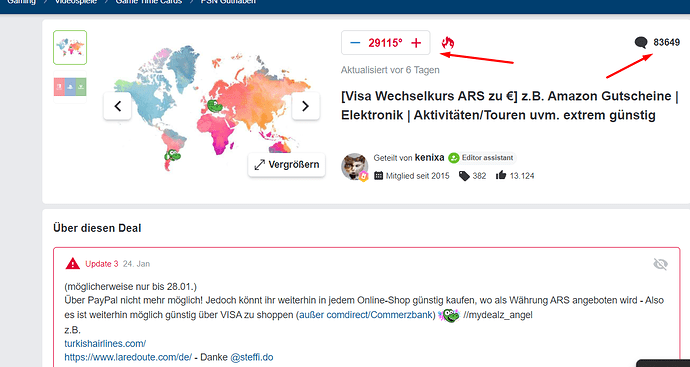This screenshot has height=367, width=690.
Task: Click the calendar member-since icon
Action: (378, 176)
